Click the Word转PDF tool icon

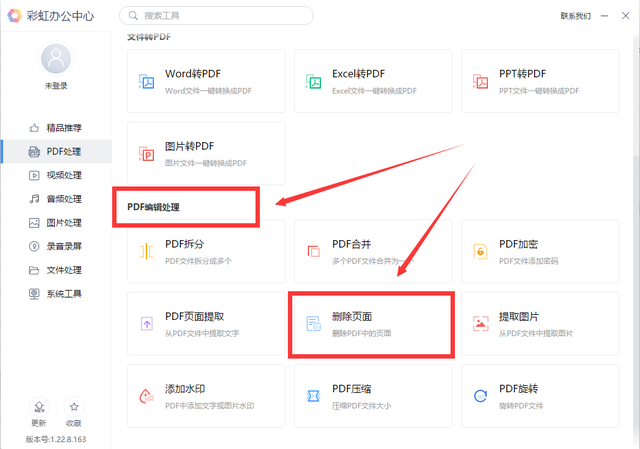146,82
